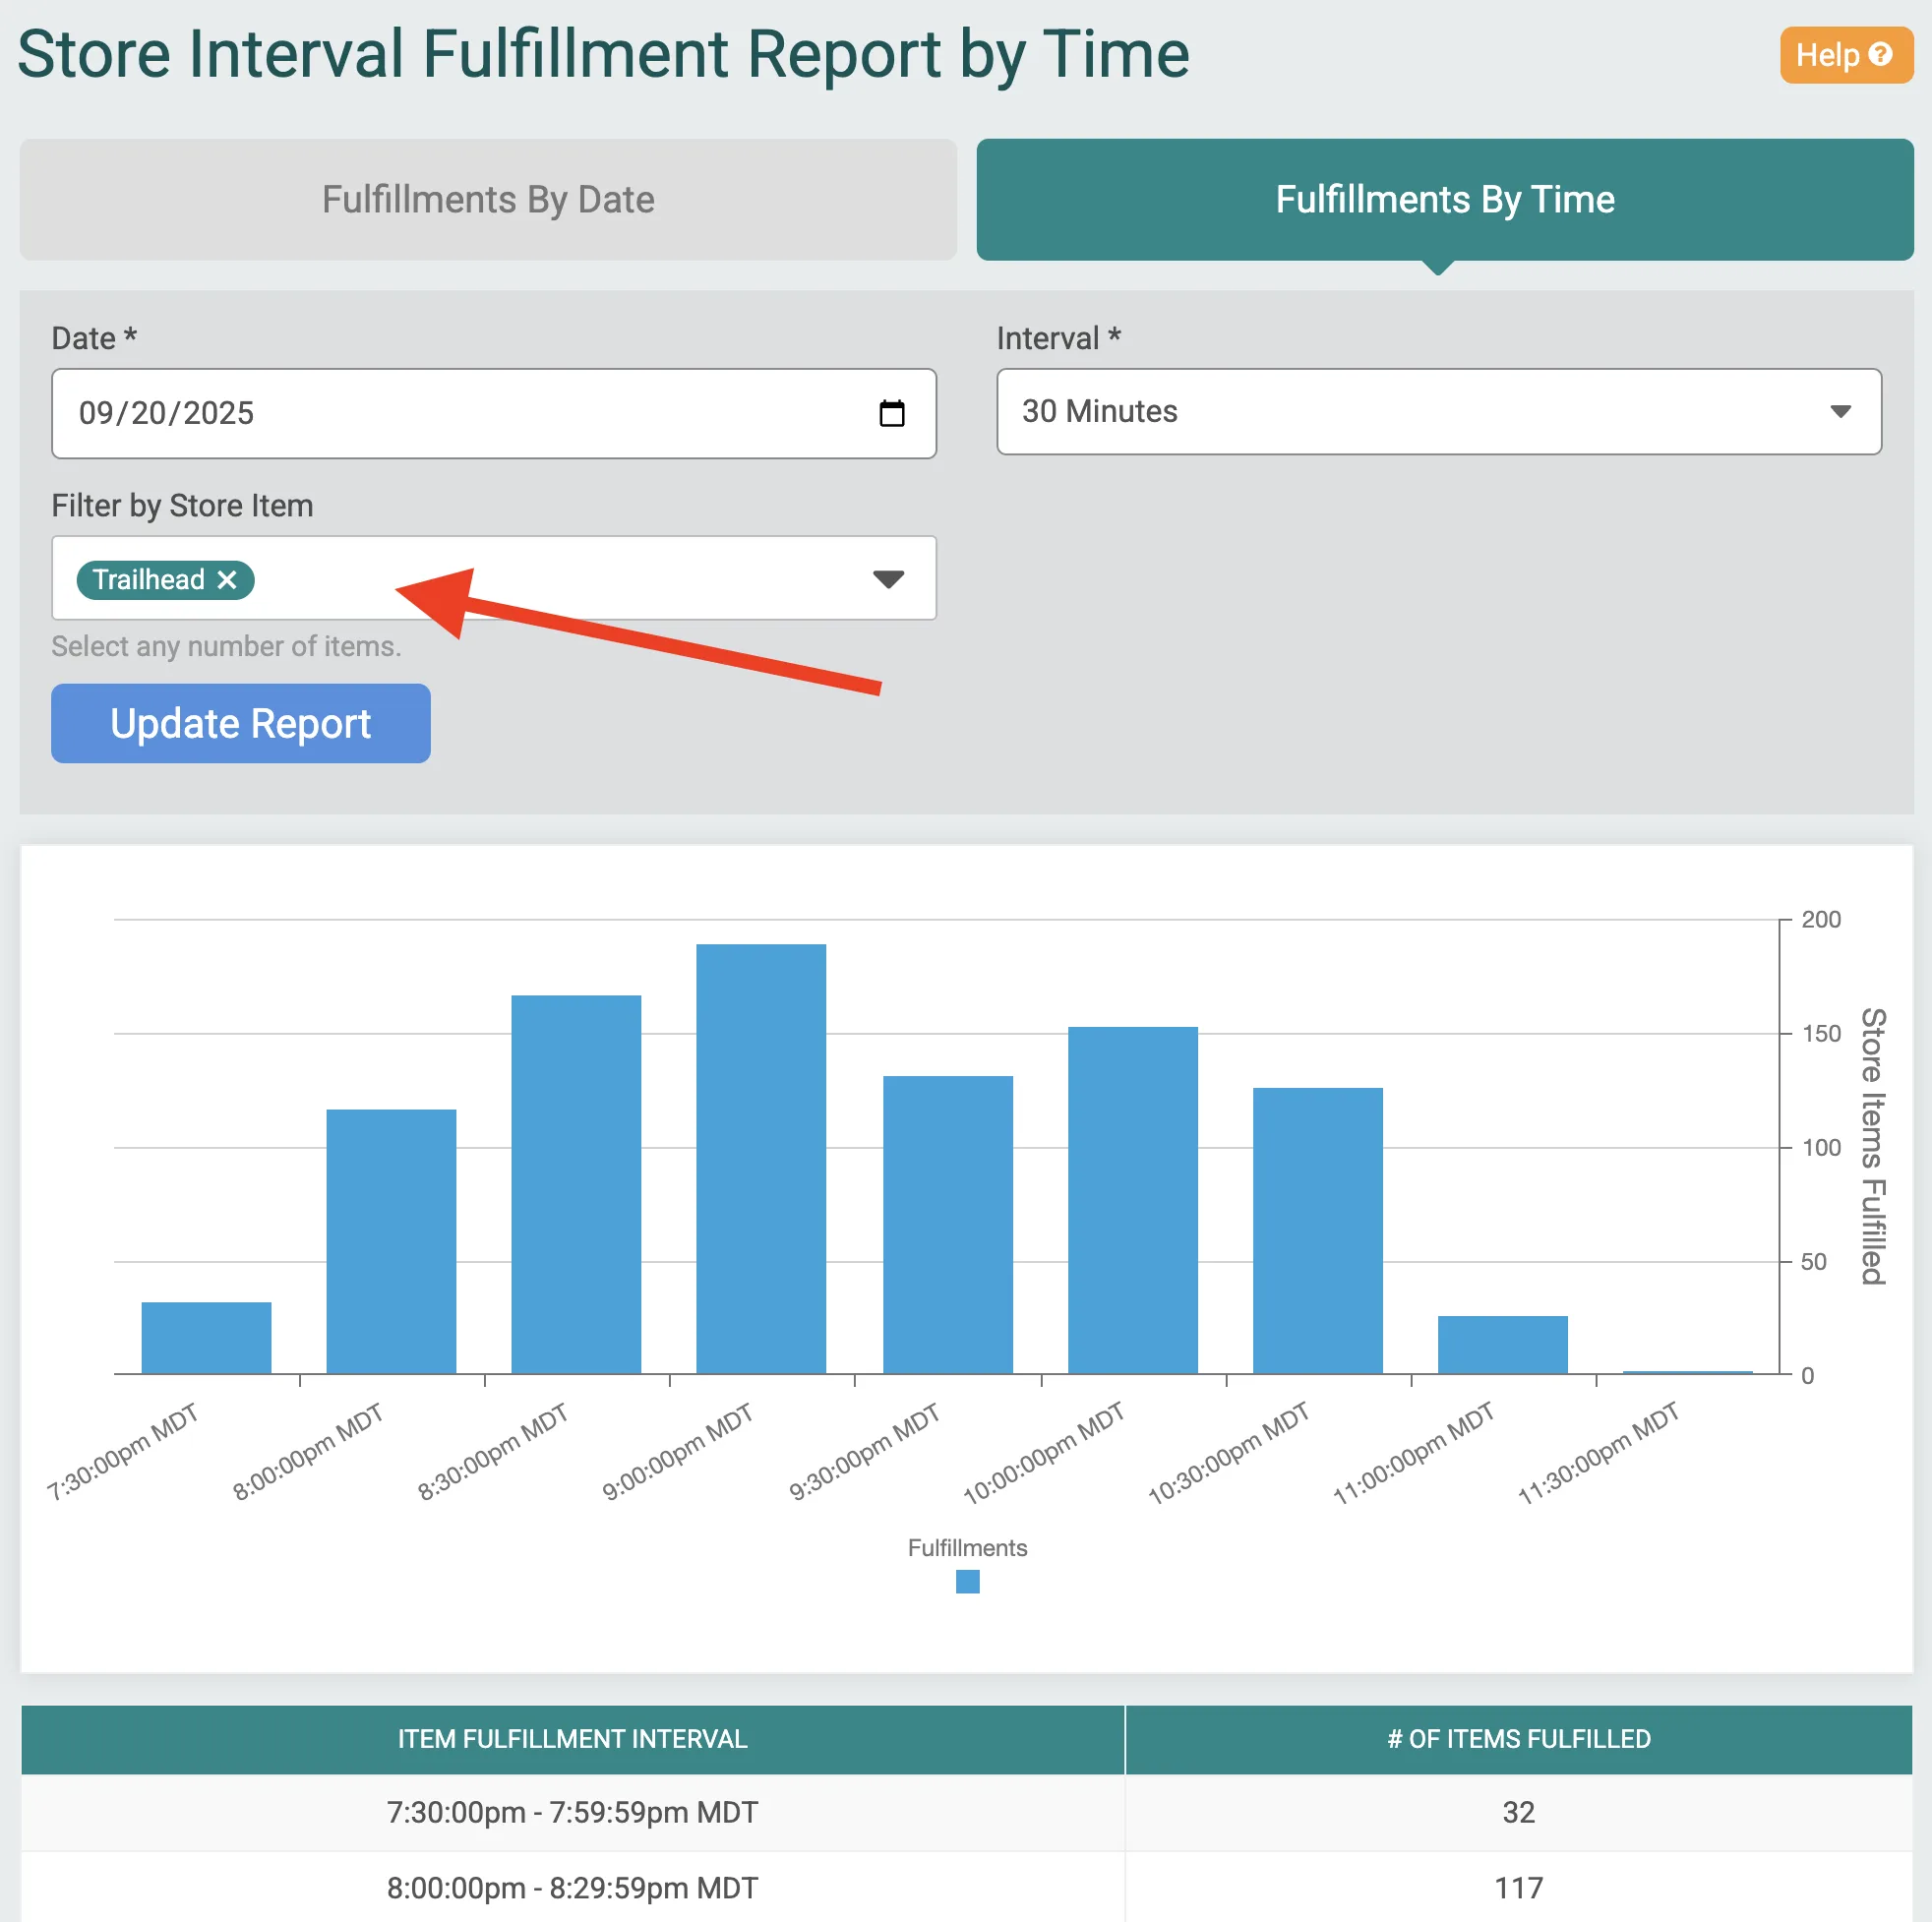Click the Update Report button
This screenshot has width=1932, height=1922.
[240, 723]
